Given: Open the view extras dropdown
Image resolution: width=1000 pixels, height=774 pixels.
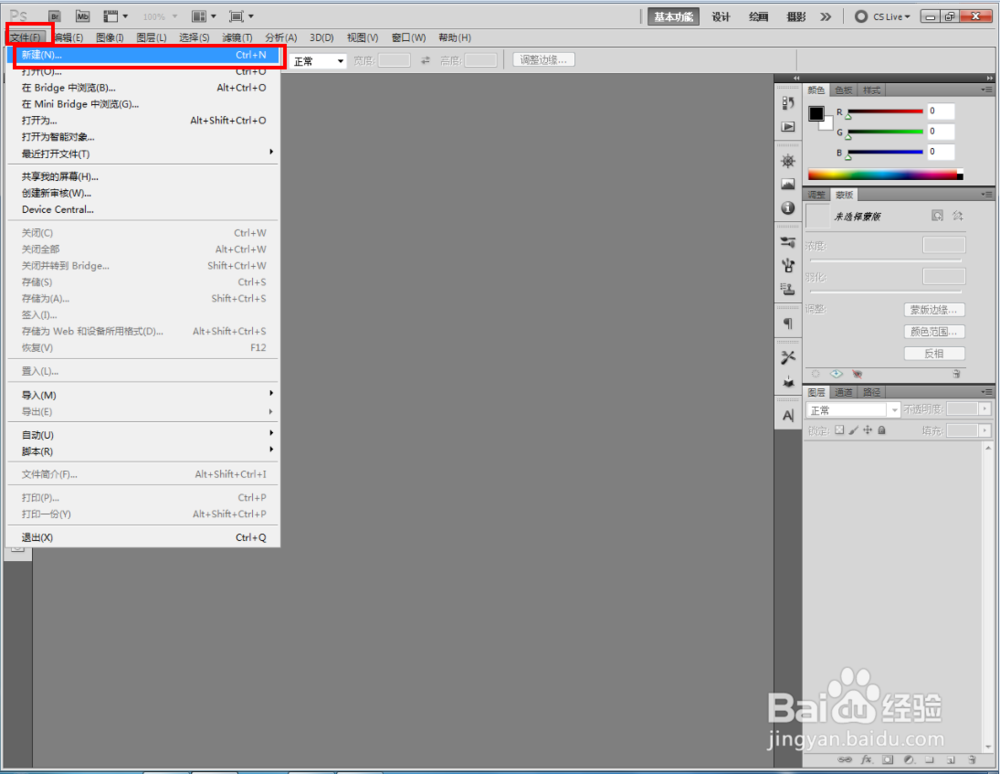Looking at the screenshot, I should tap(115, 16).
